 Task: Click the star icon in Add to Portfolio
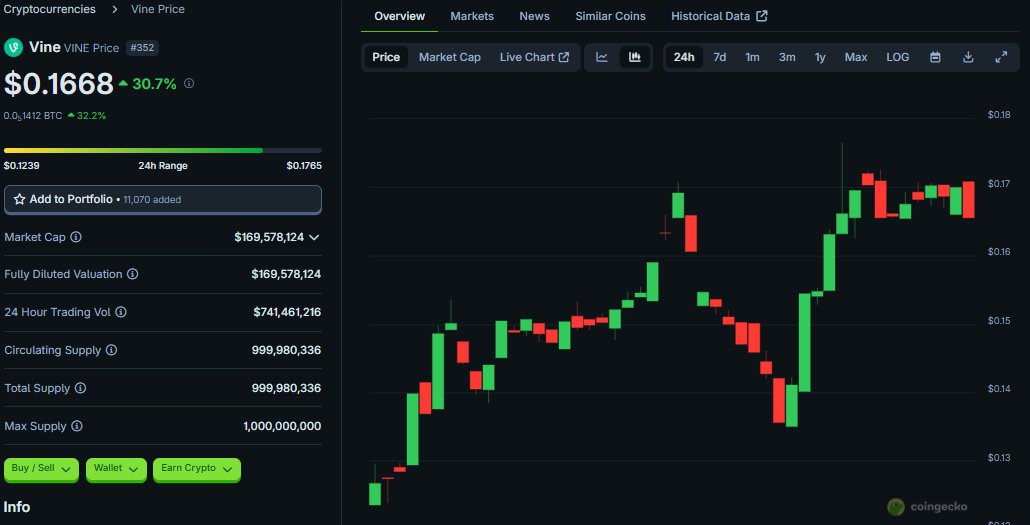[20, 199]
